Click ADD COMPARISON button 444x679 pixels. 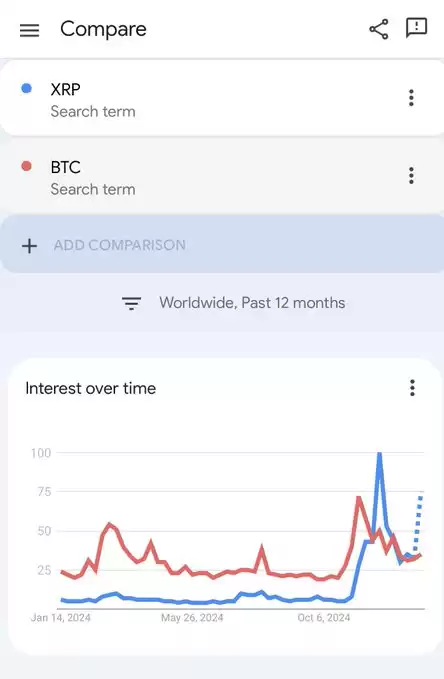click(x=222, y=244)
